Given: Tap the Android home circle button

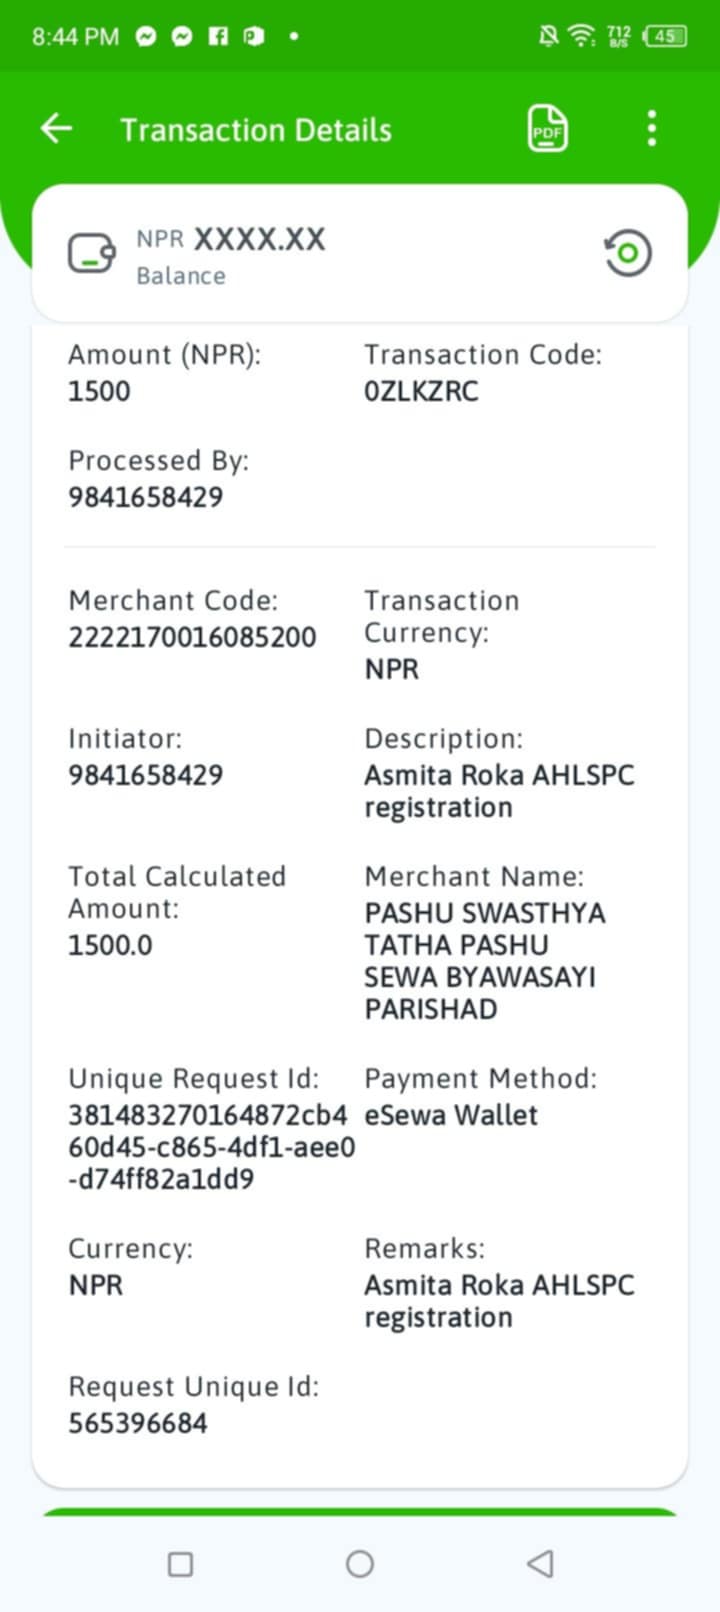Looking at the screenshot, I should 360,1564.
